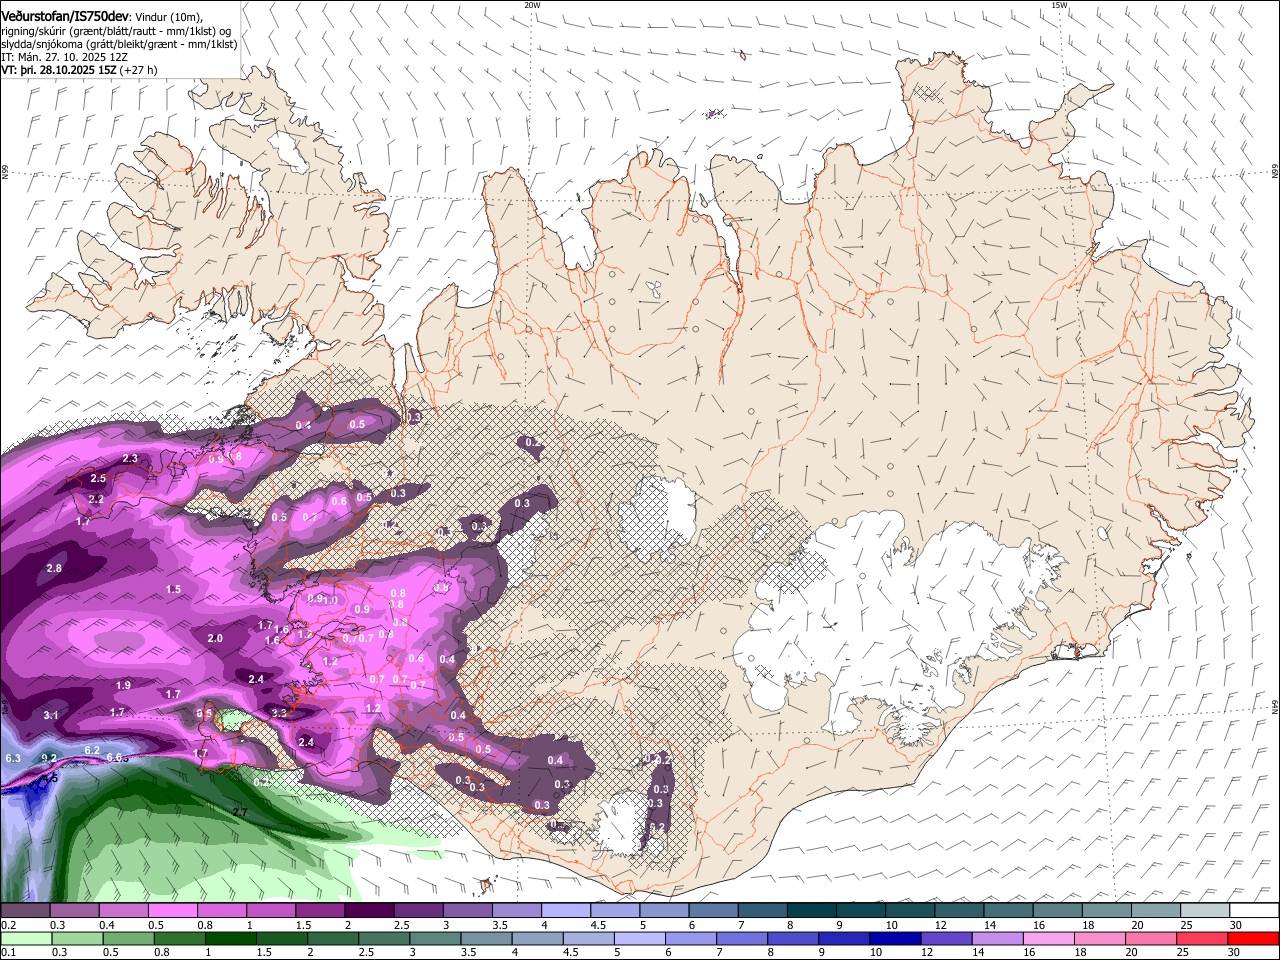Select the '3.1' value on the map

click(x=51, y=715)
